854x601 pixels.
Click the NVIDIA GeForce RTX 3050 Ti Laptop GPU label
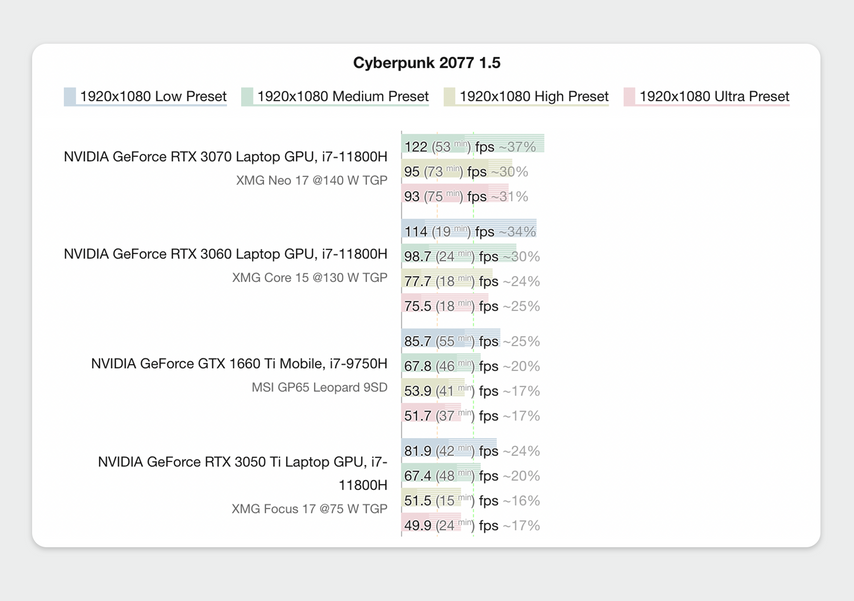[x=243, y=473]
